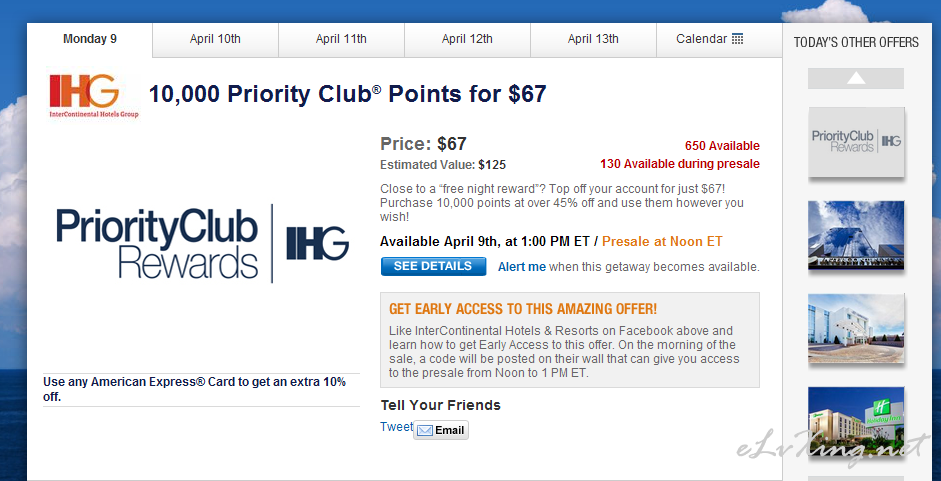Switch to the April 10th tab
The image size is (941, 481).
[x=215, y=40]
